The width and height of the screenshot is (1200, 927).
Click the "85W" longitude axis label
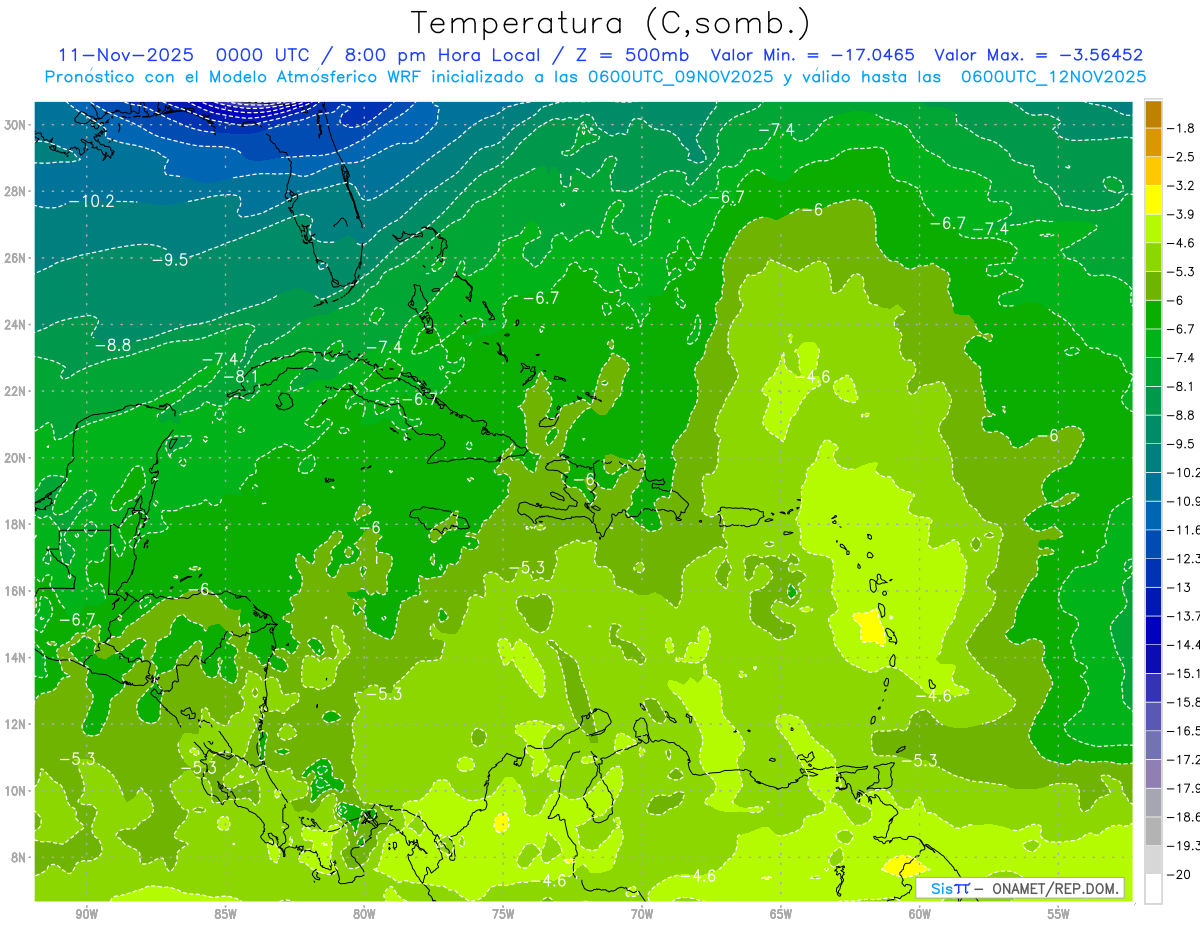point(226,914)
